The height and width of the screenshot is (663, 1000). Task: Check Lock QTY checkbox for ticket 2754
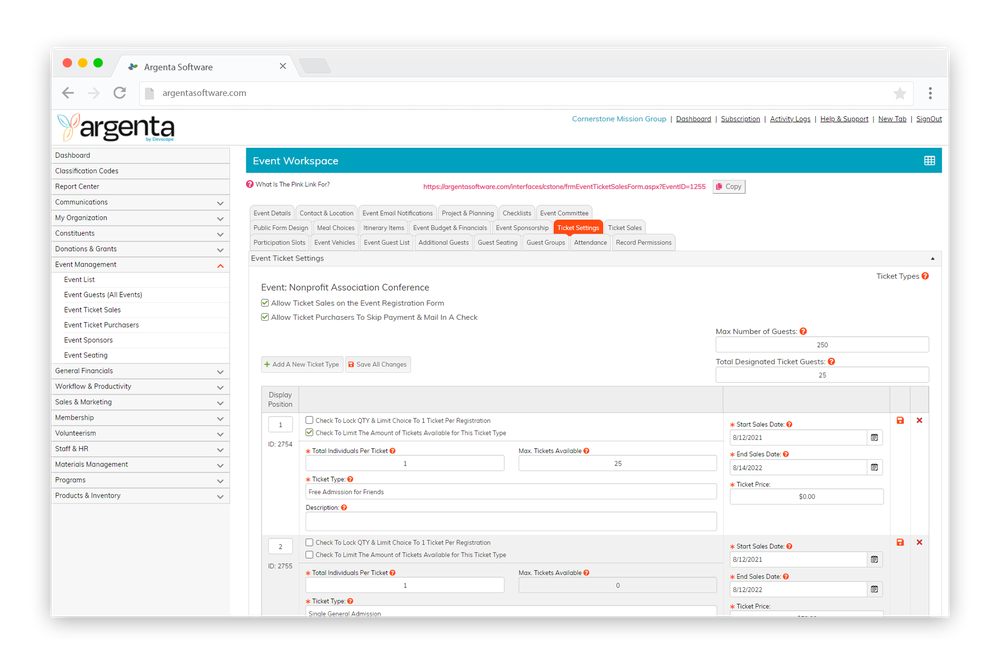pos(309,421)
